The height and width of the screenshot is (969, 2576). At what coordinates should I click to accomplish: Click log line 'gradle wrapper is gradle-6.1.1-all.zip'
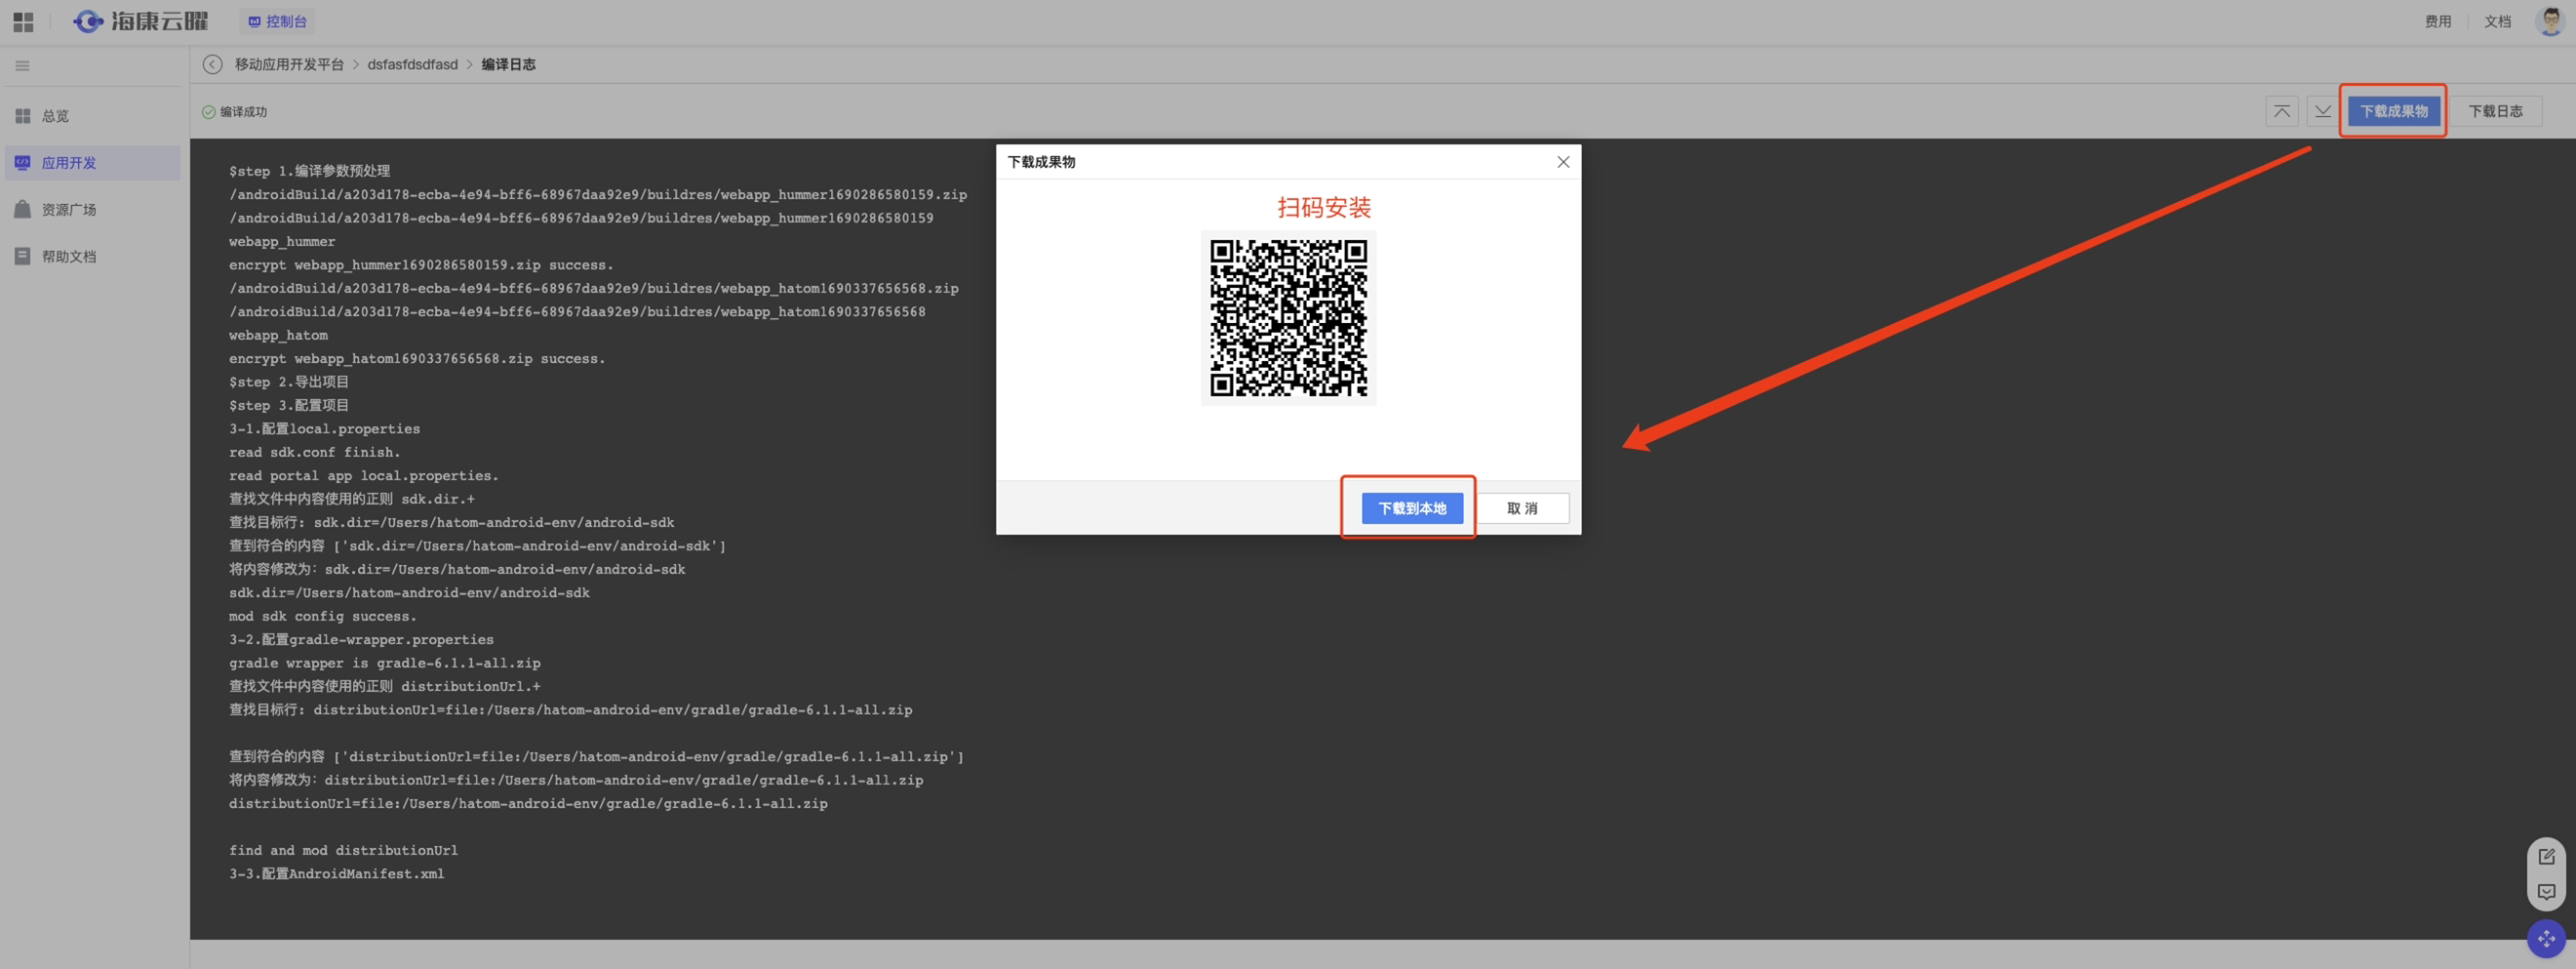(384, 663)
